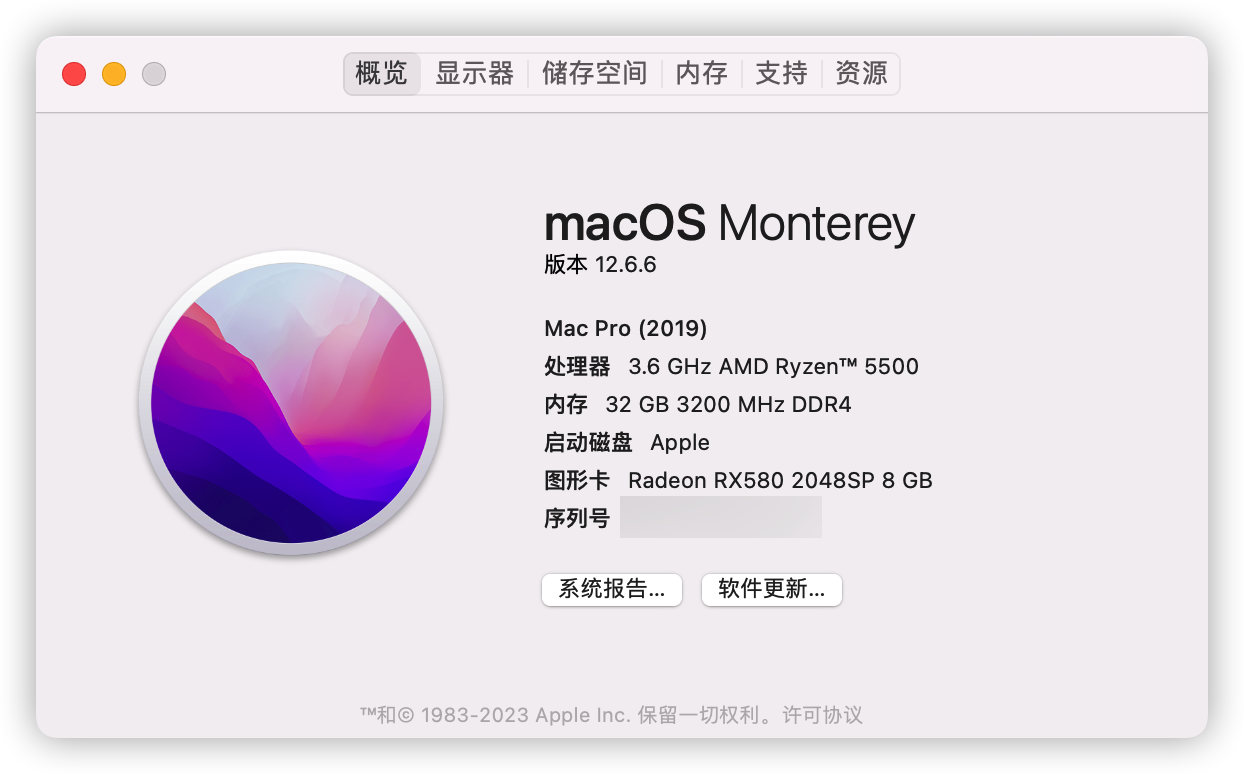
Task: Open the 资源 tab
Action: coord(861,74)
